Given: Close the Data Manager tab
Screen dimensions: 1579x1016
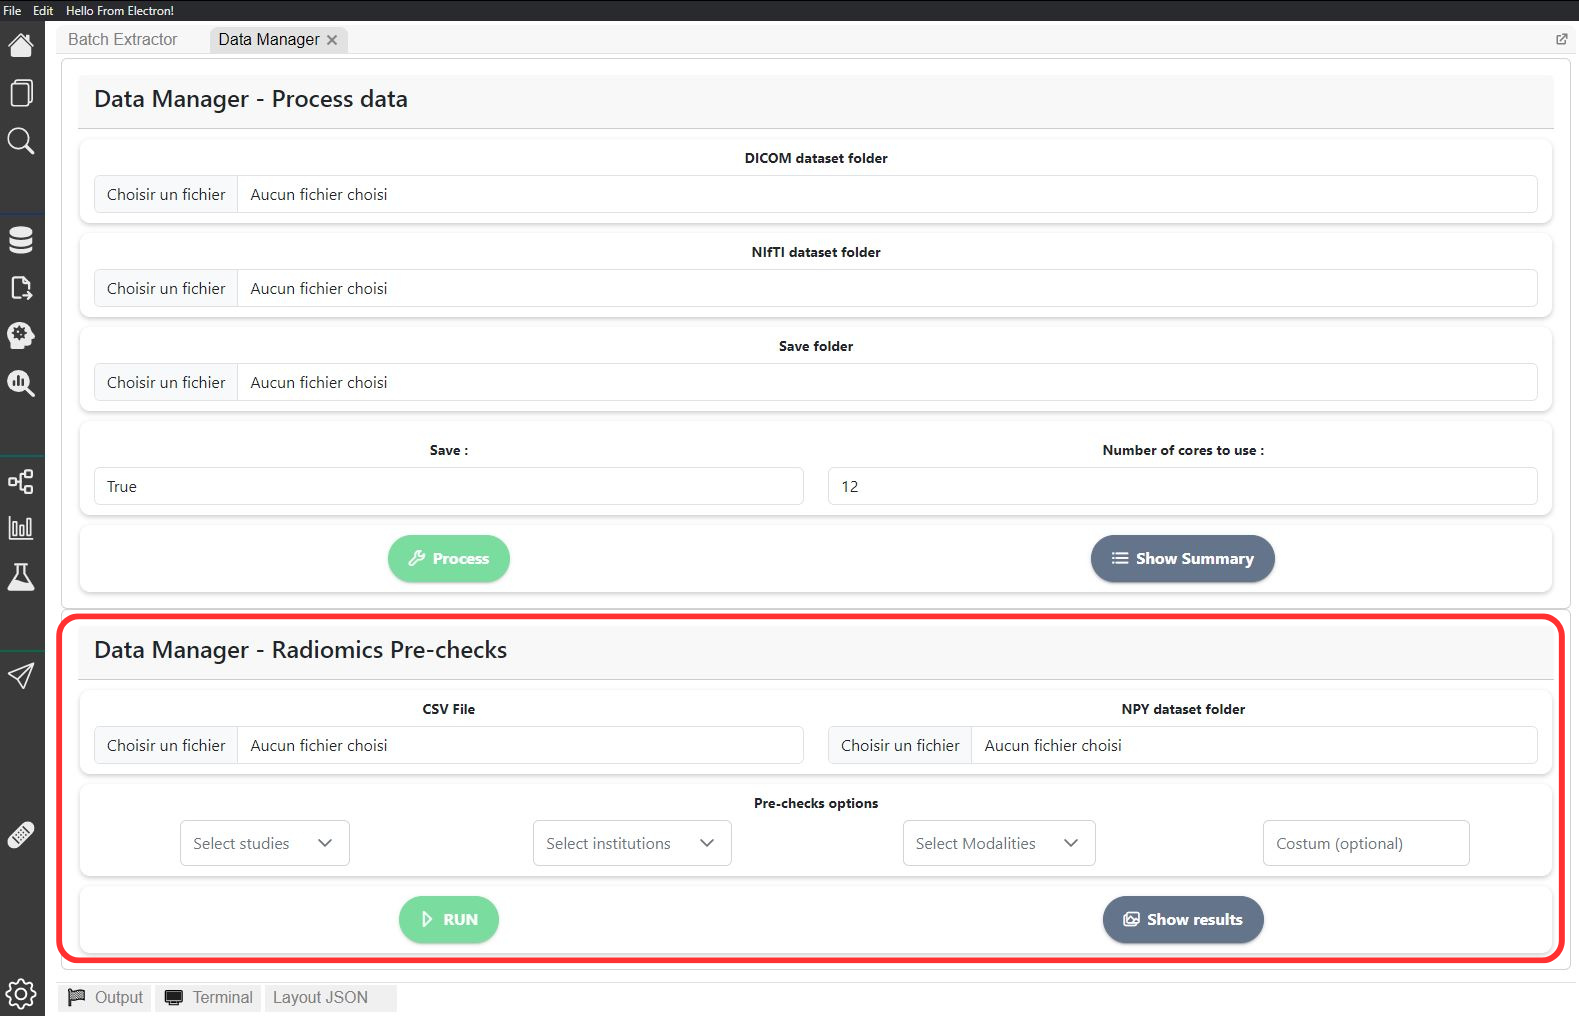Looking at the screenshot, I should click(332, 40).
